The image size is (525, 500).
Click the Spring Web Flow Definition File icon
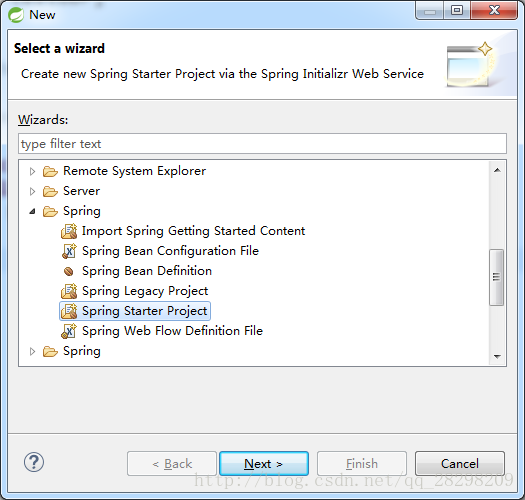(x=69, y=331)
